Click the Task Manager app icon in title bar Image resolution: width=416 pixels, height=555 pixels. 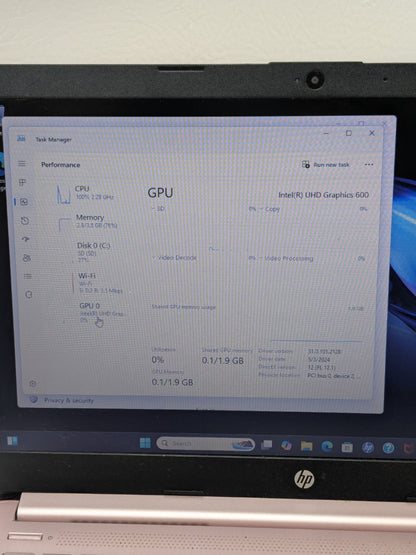click(21, 139)
